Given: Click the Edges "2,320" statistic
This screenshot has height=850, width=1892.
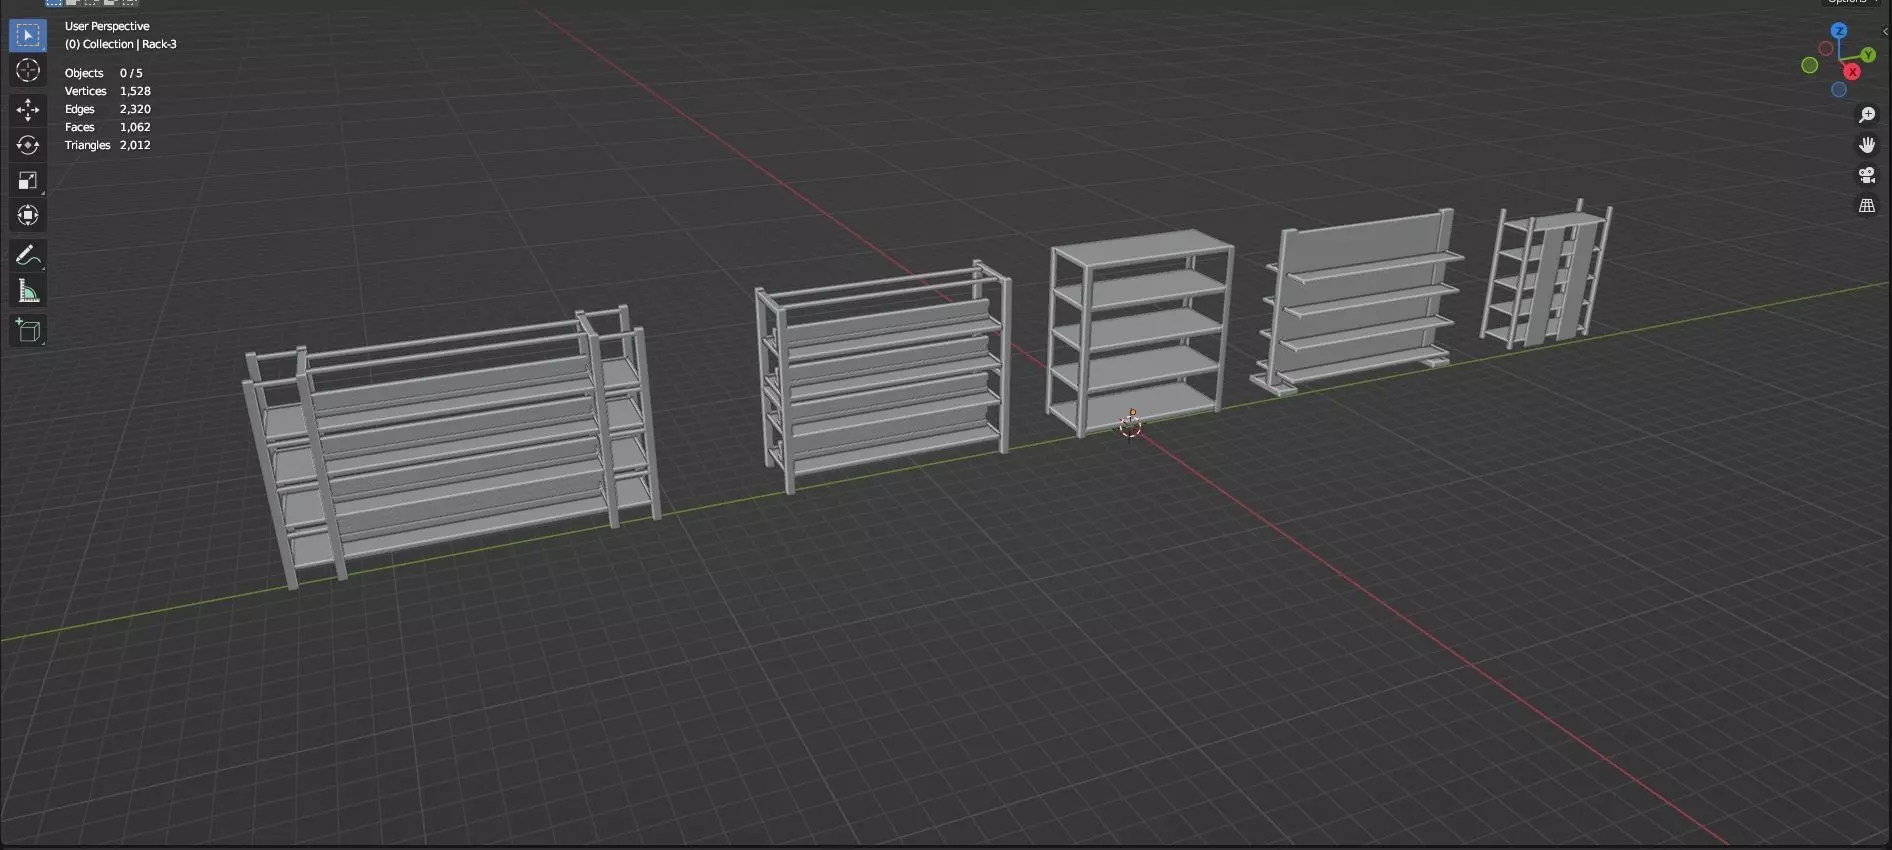Looking at the screenshot, I should [x=135, y=109].
